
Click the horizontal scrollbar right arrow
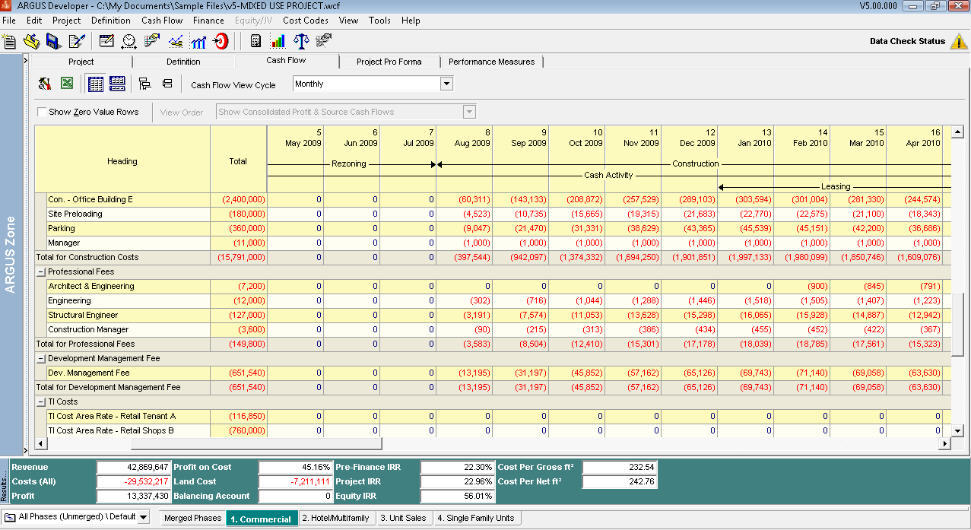[x=943, y=443]
